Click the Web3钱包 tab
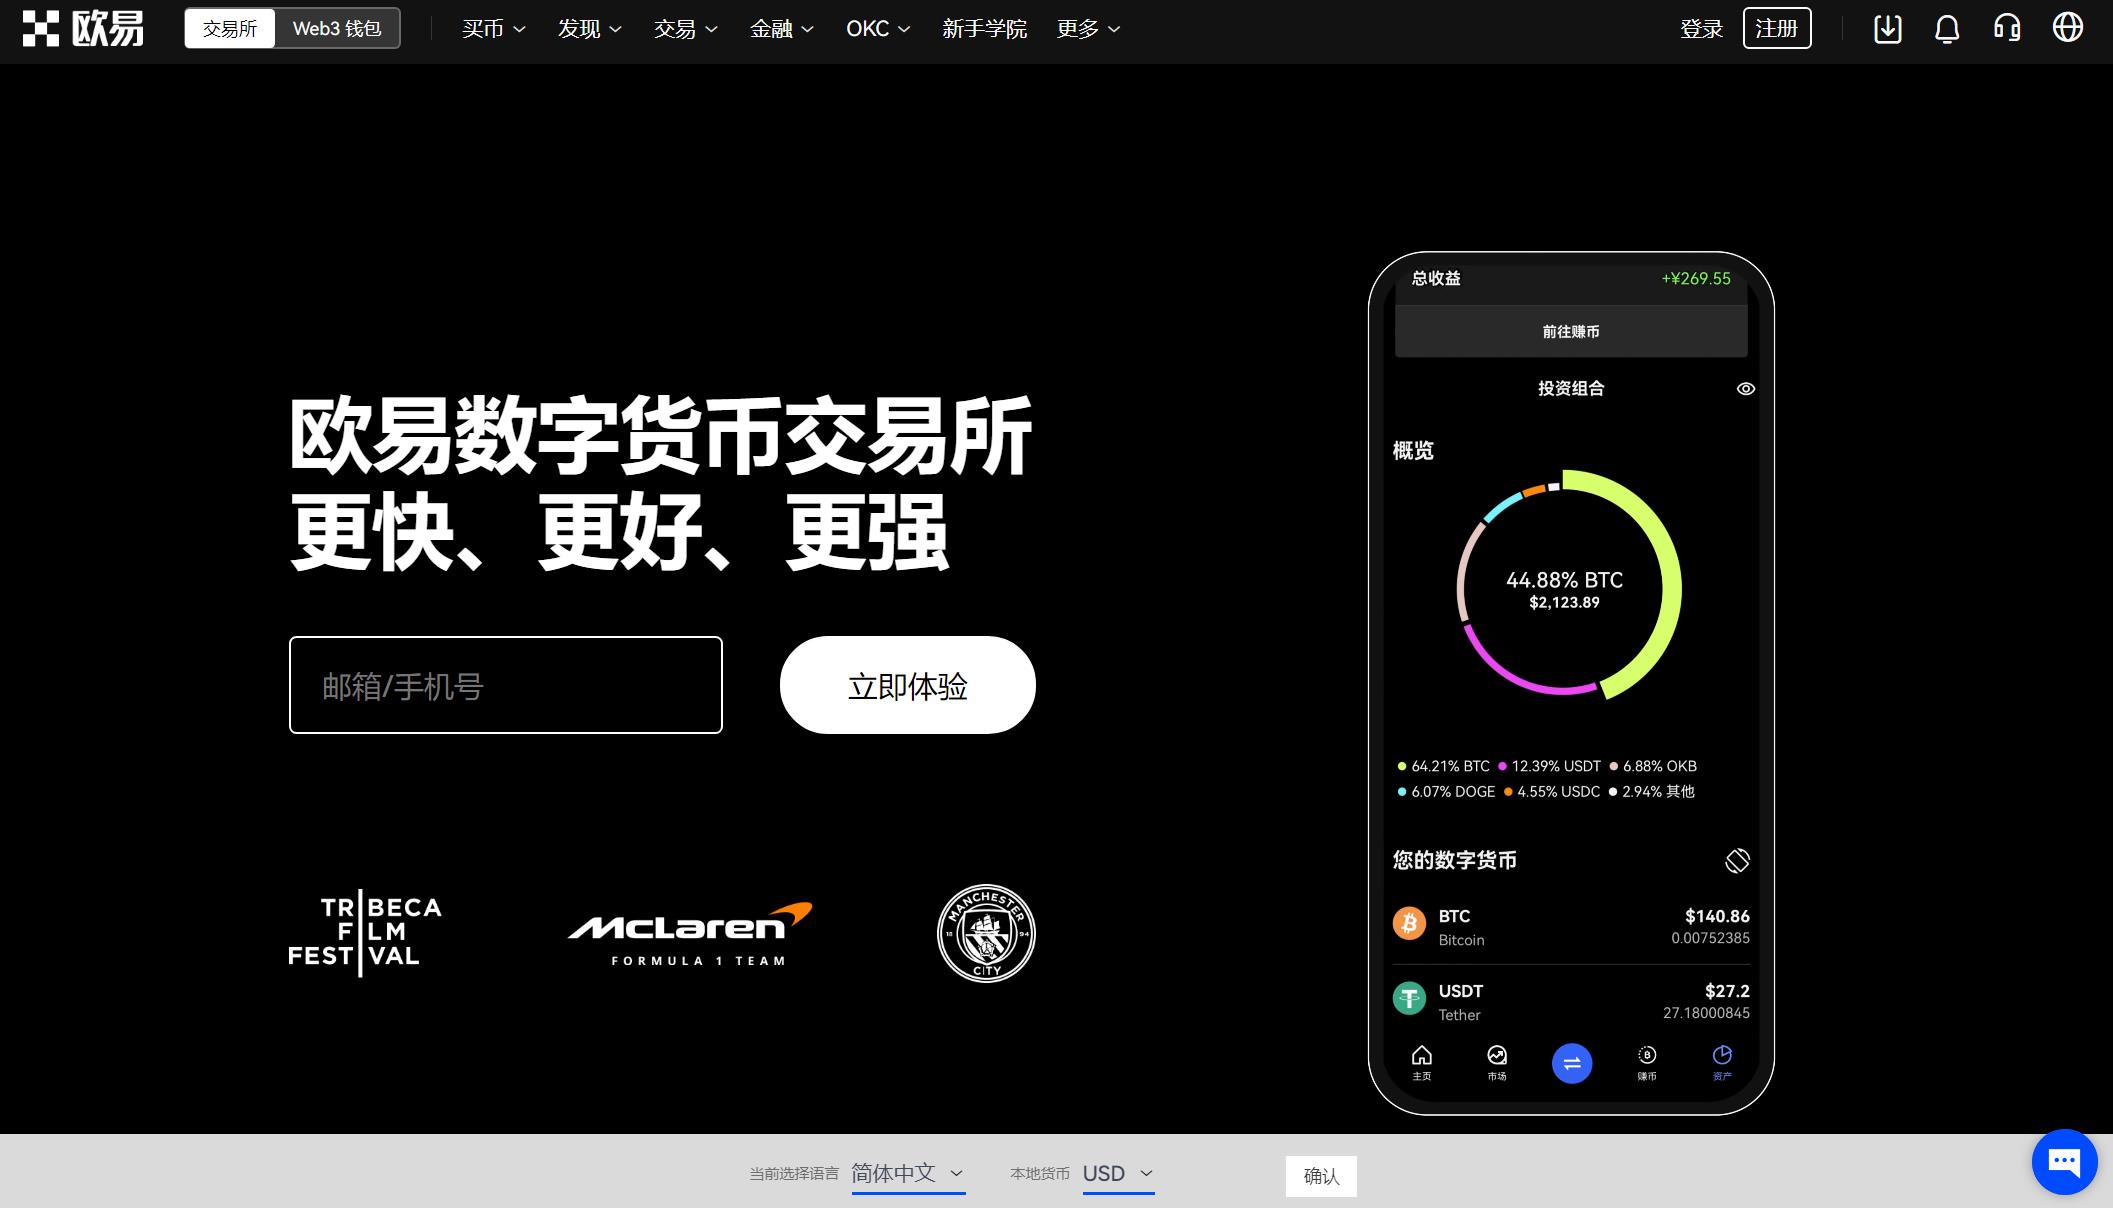Screen dimensions: 2113x1208 [x=337, y=29]
